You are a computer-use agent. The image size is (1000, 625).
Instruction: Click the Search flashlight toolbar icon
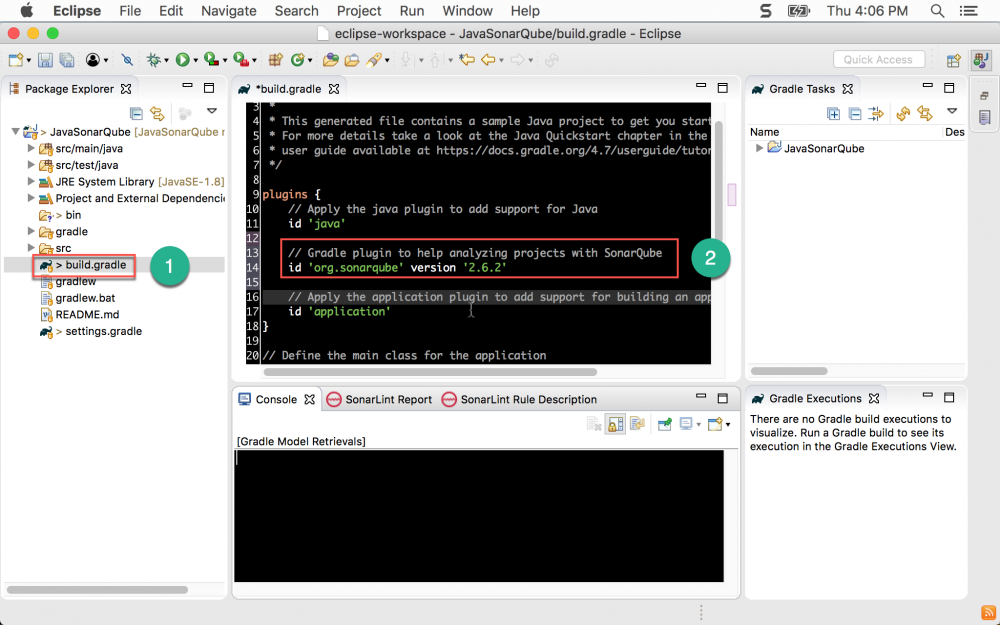[x=374, y=60]
